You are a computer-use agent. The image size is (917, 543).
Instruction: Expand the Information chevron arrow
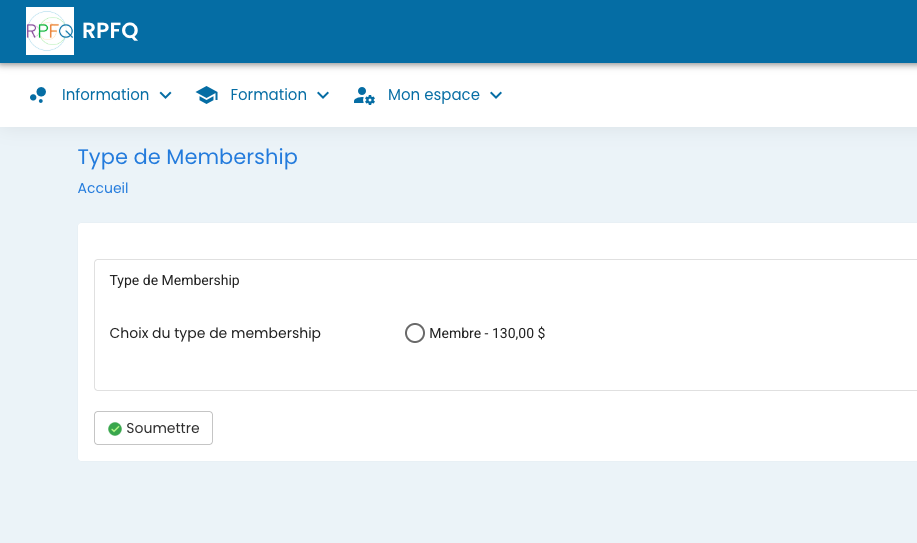point(166,95)
